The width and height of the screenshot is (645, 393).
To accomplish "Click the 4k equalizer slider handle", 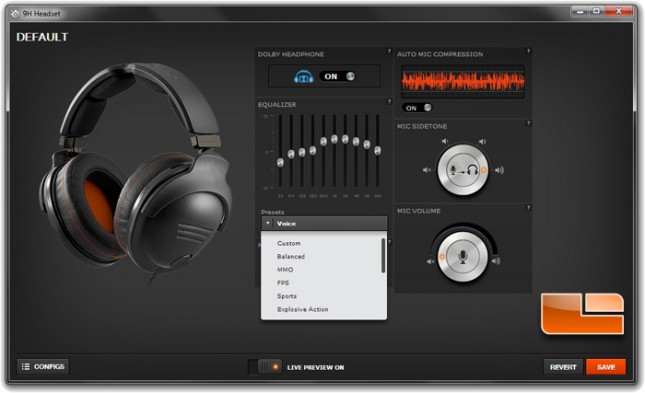I will (x=356, y=142).
